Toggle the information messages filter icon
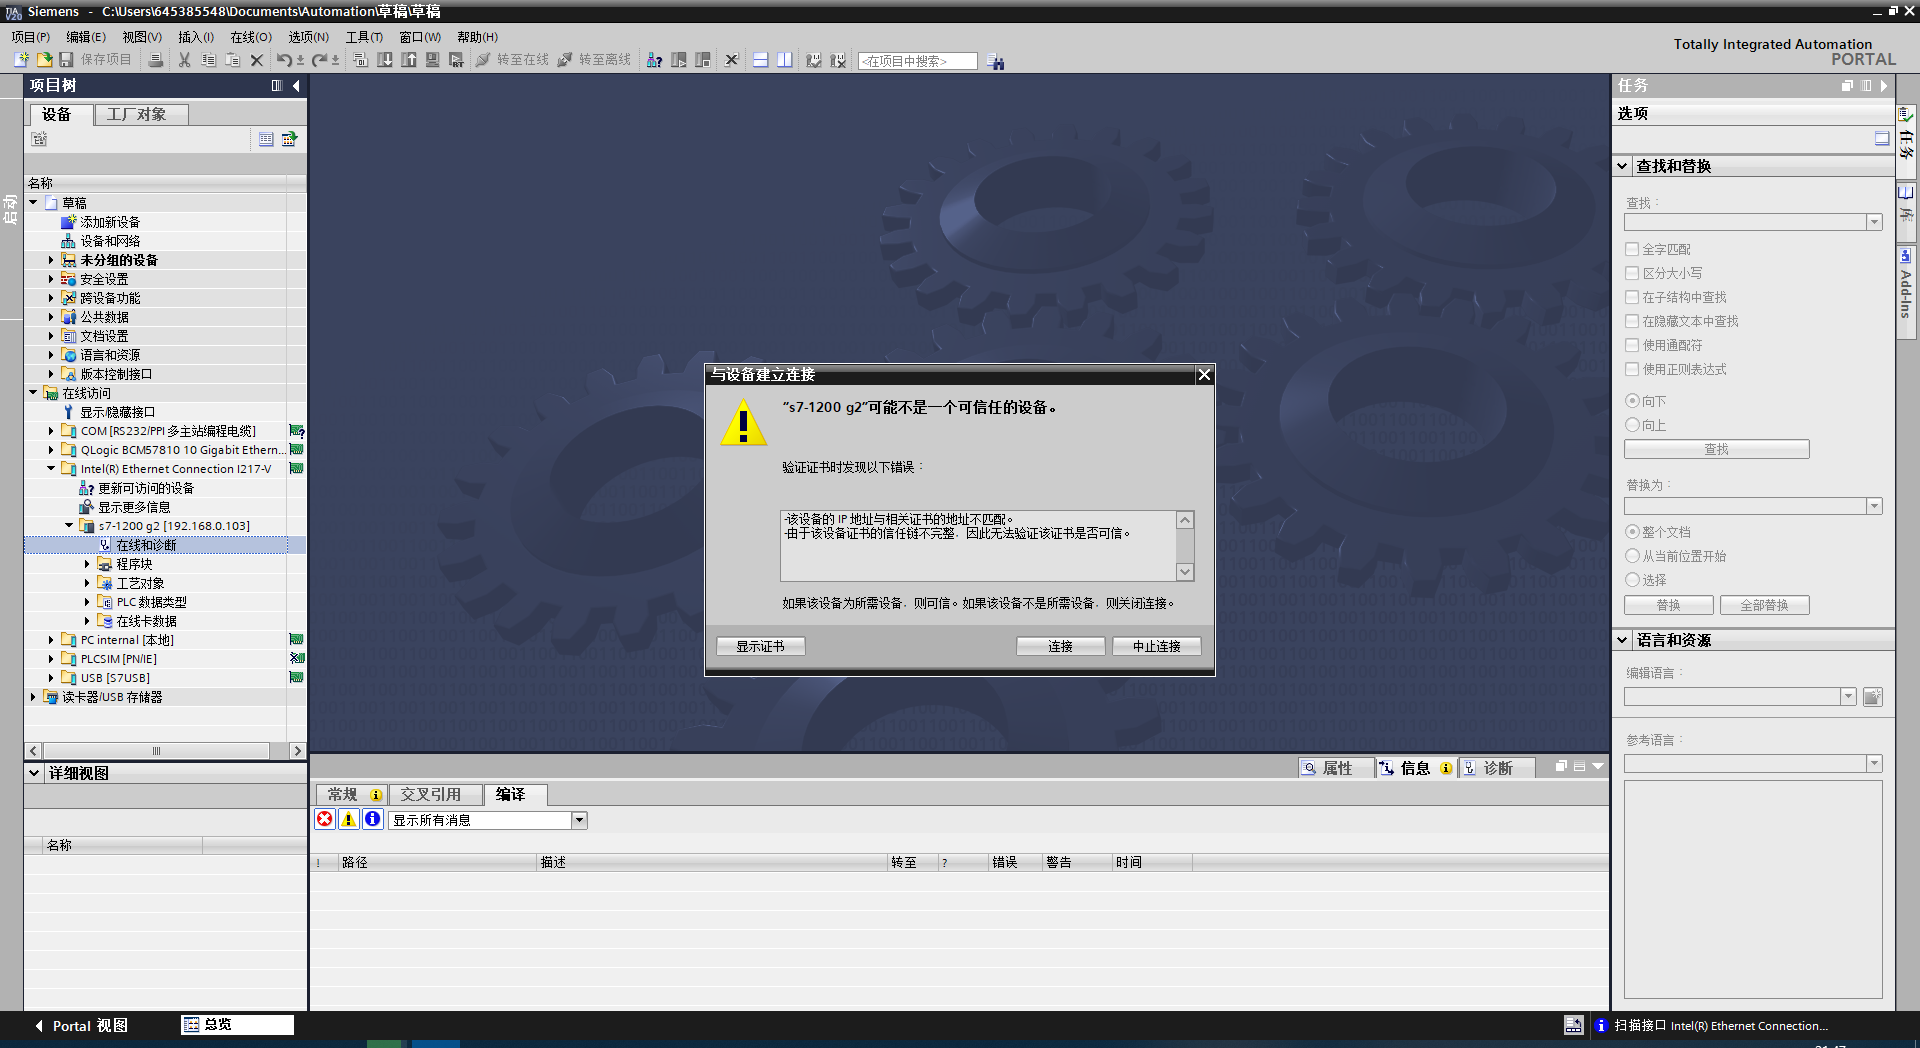 (373, 820)
